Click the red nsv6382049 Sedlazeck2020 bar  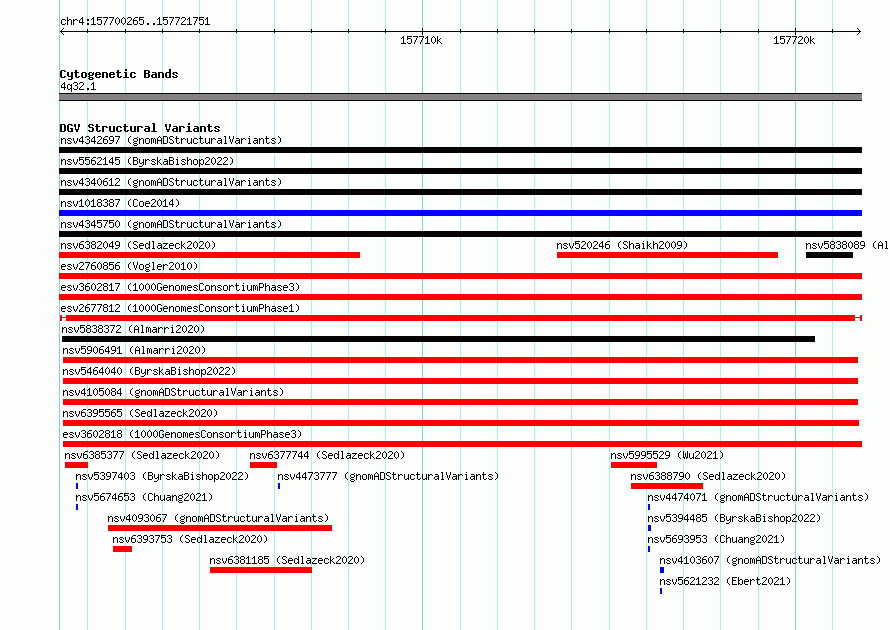point(209,255)
